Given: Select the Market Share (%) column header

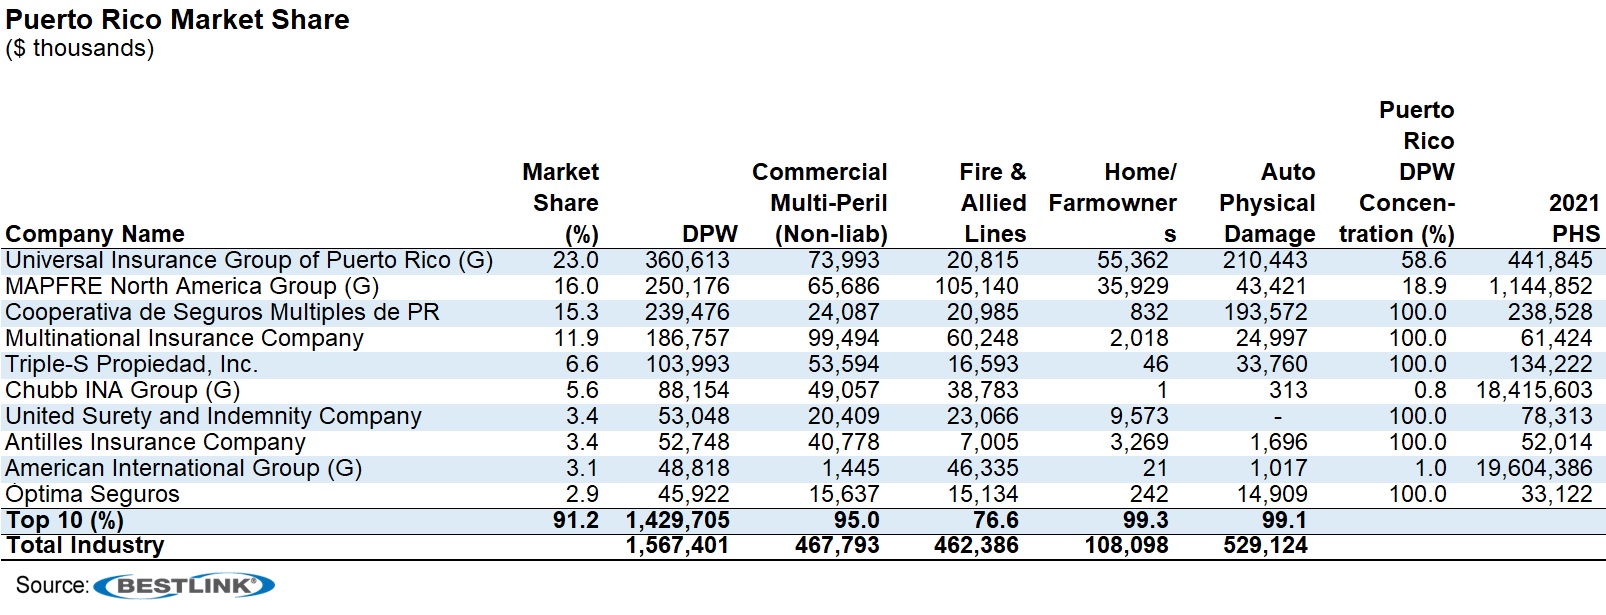Looking at the screenshot, I should (x=563, y=203).
